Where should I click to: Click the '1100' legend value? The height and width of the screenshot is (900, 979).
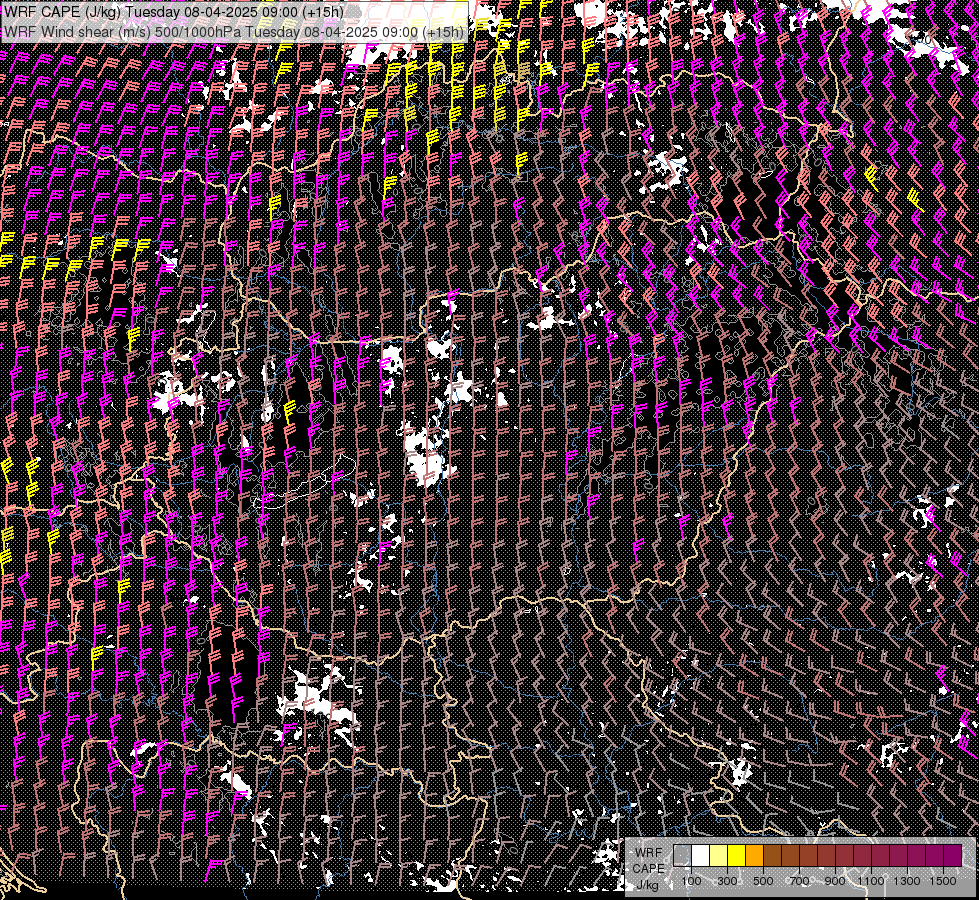click(870, 881)
